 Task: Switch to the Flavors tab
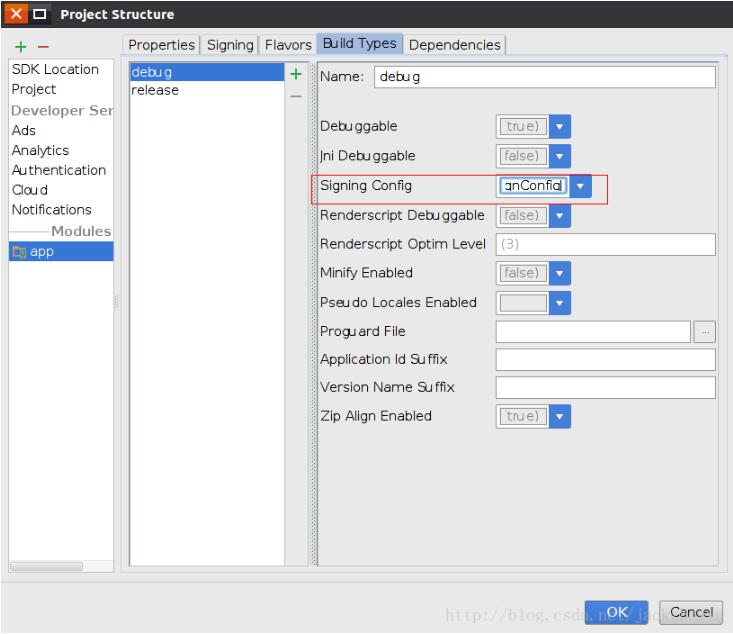(x=288, y=45)
